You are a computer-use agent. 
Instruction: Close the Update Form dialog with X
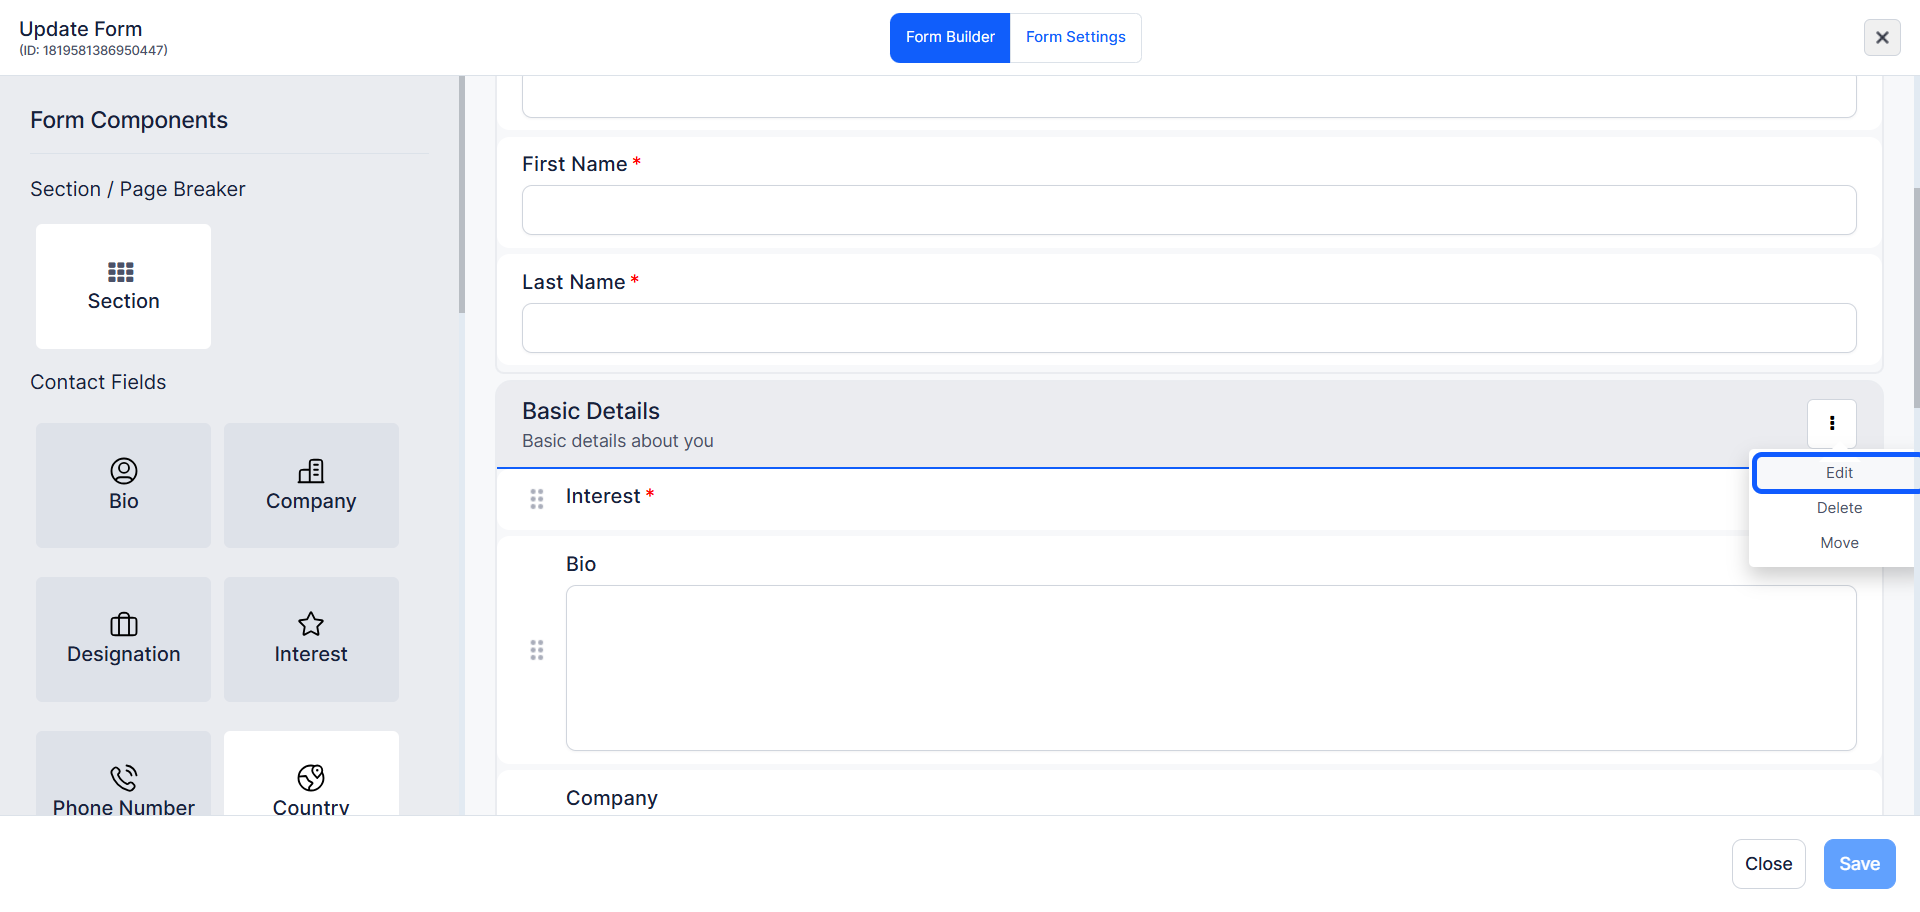pyautogui.click(x=1882, y=37)
